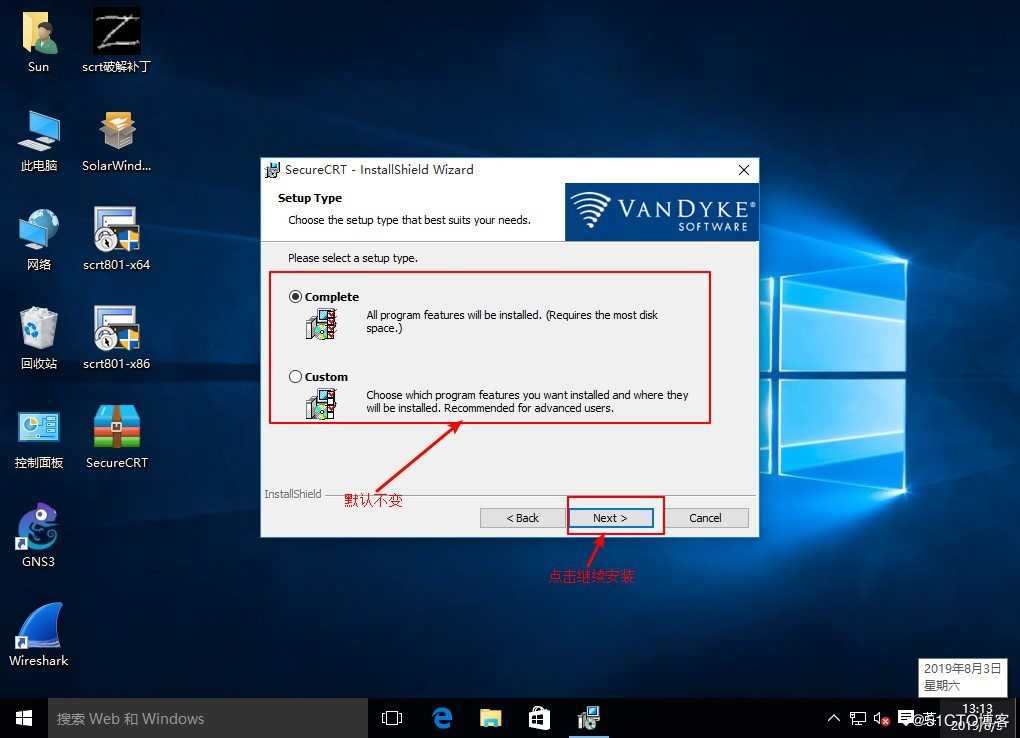Close the InstallShield Wizard window
Image resolution: width=1020 pixels, height=738 pixels.
point(744,170)
